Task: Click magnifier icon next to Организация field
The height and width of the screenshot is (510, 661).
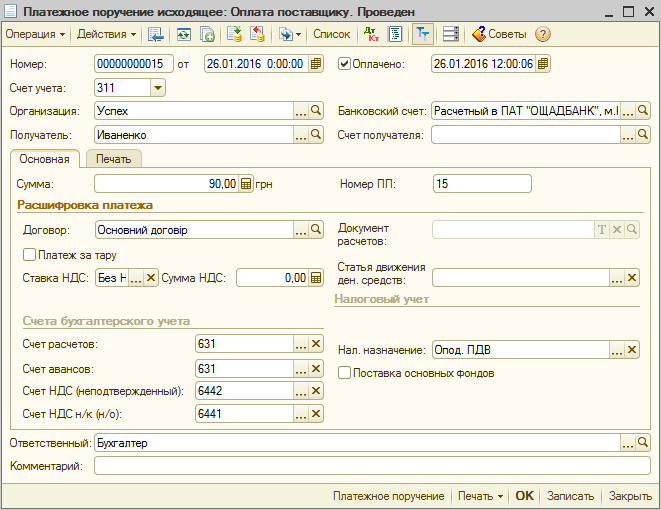Action: point(317,110)
